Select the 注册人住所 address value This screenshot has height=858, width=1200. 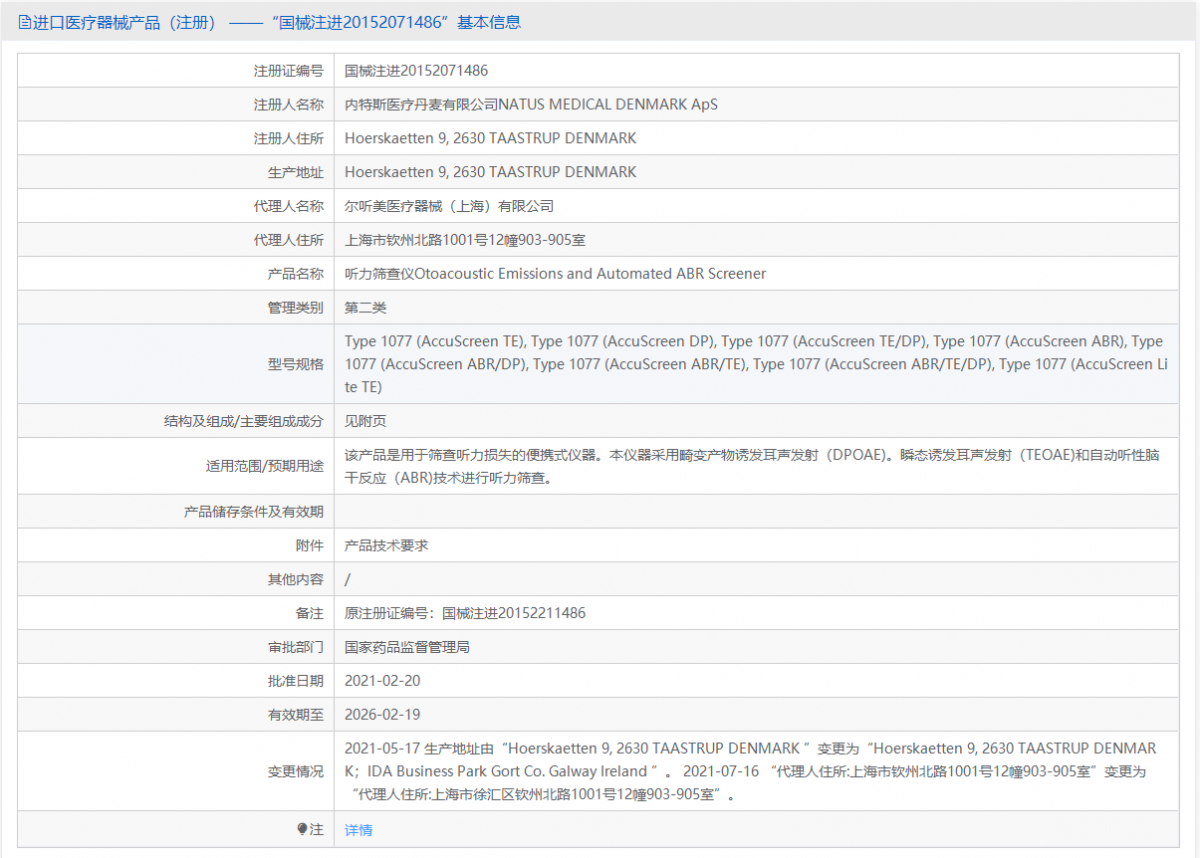(x=490, y=138)
